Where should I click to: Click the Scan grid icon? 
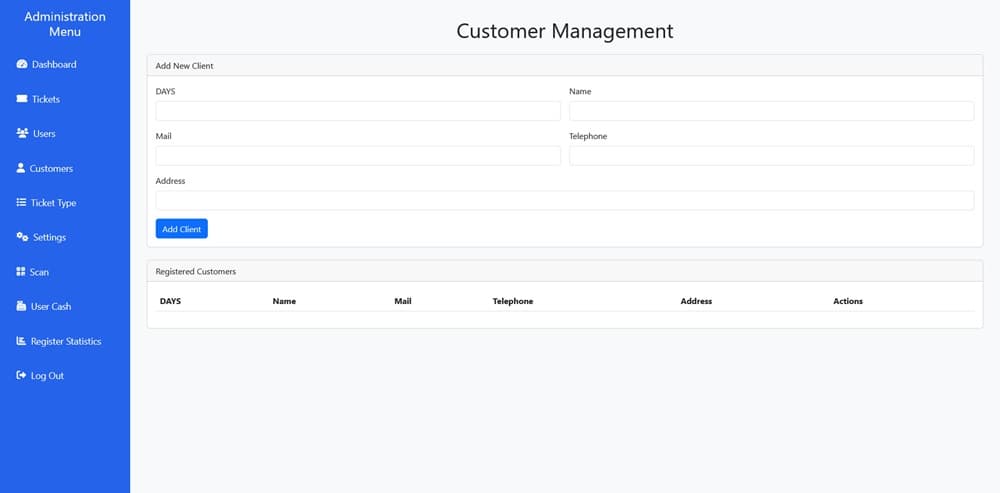(21, 272)
